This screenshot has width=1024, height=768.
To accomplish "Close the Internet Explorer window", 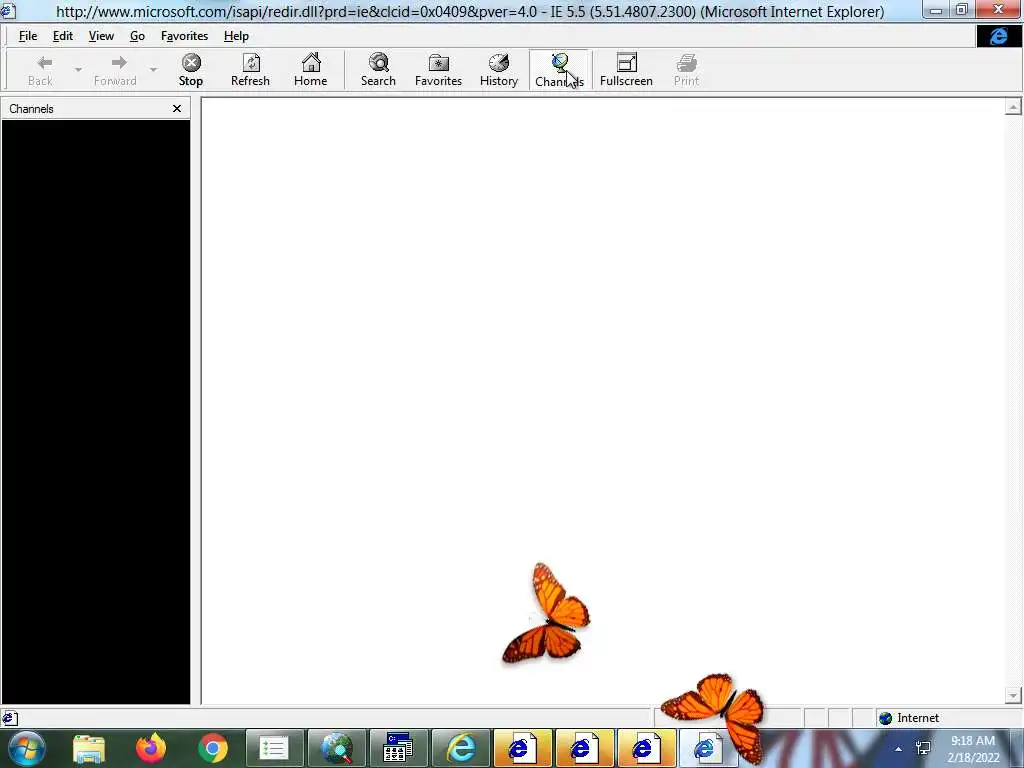I will click(x=999, y=9).
